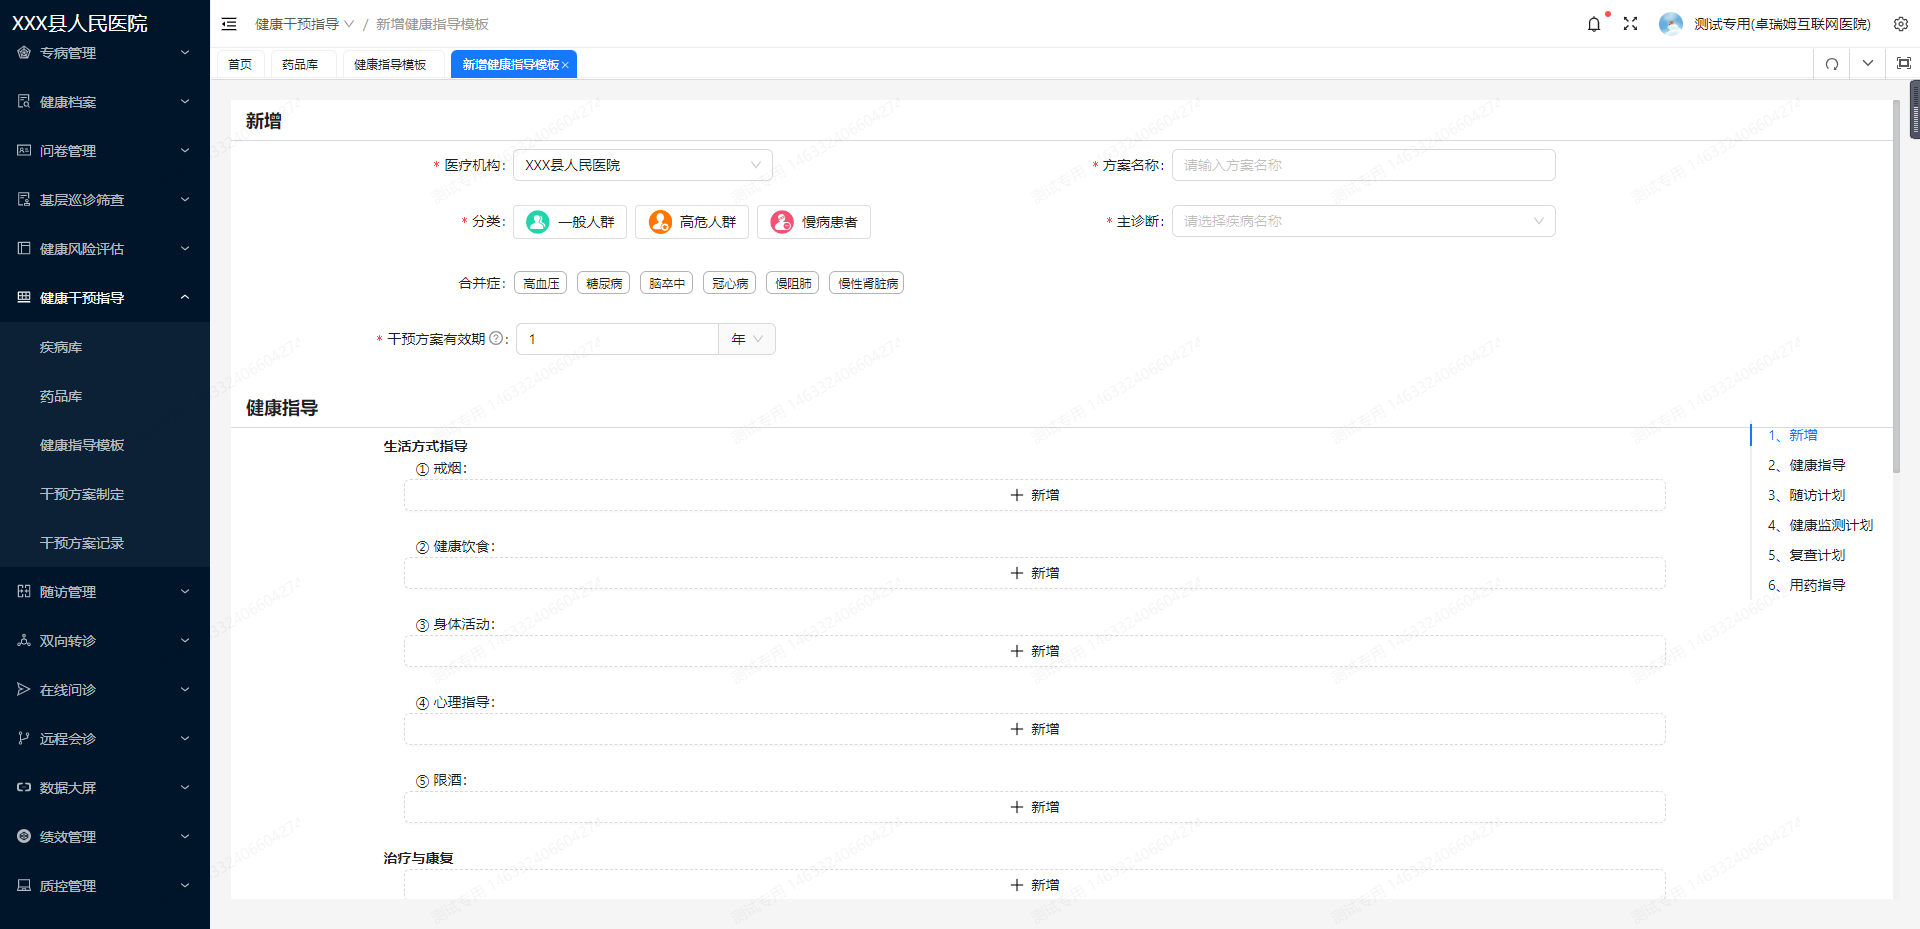Screen dimensions: 1920x929
Task: Open the 医疗机构 dropdown
Action: point(642,165)
